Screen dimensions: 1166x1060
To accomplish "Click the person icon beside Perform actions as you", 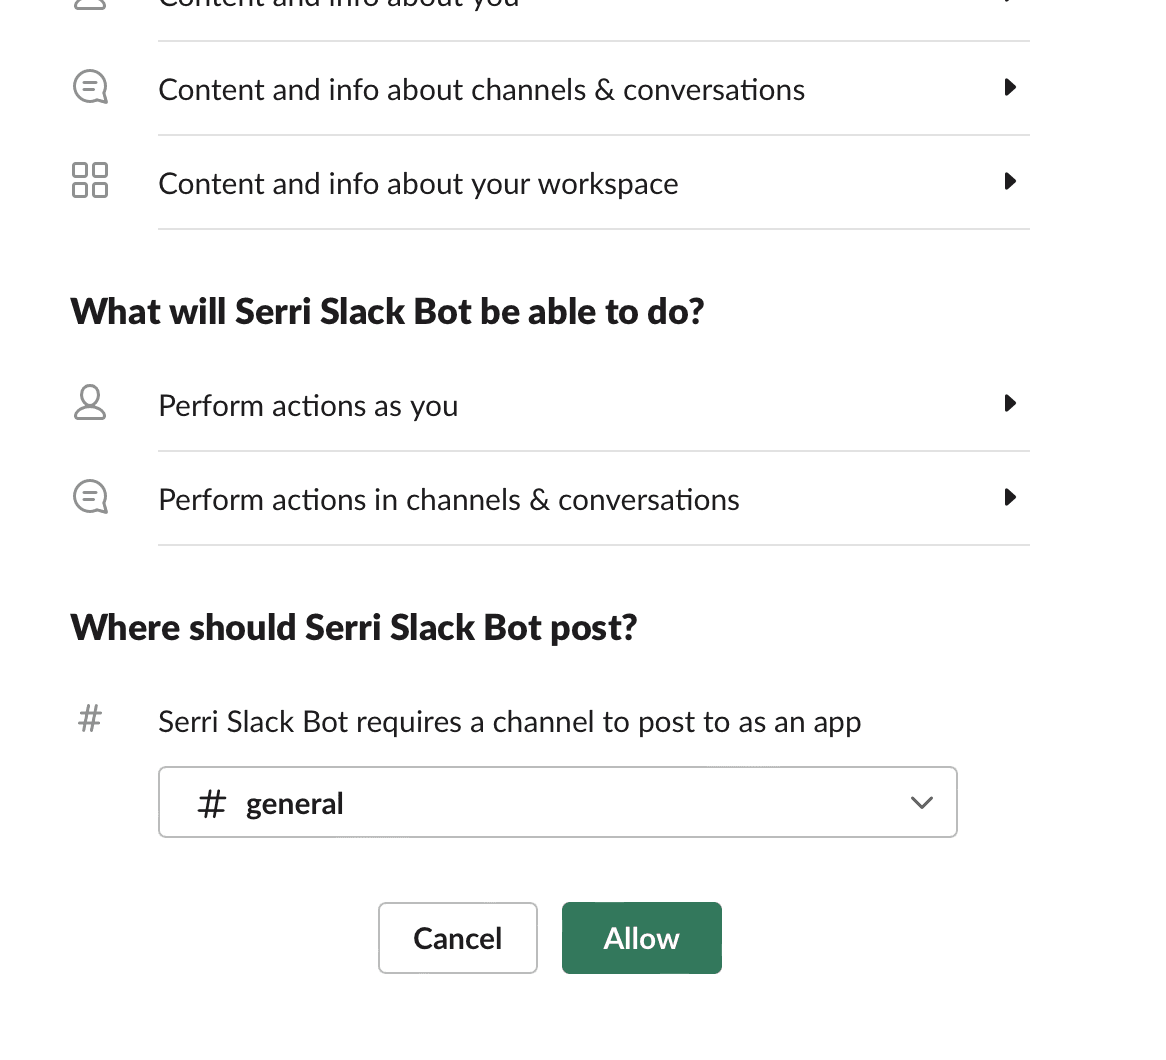I will [x=90, y=403].
